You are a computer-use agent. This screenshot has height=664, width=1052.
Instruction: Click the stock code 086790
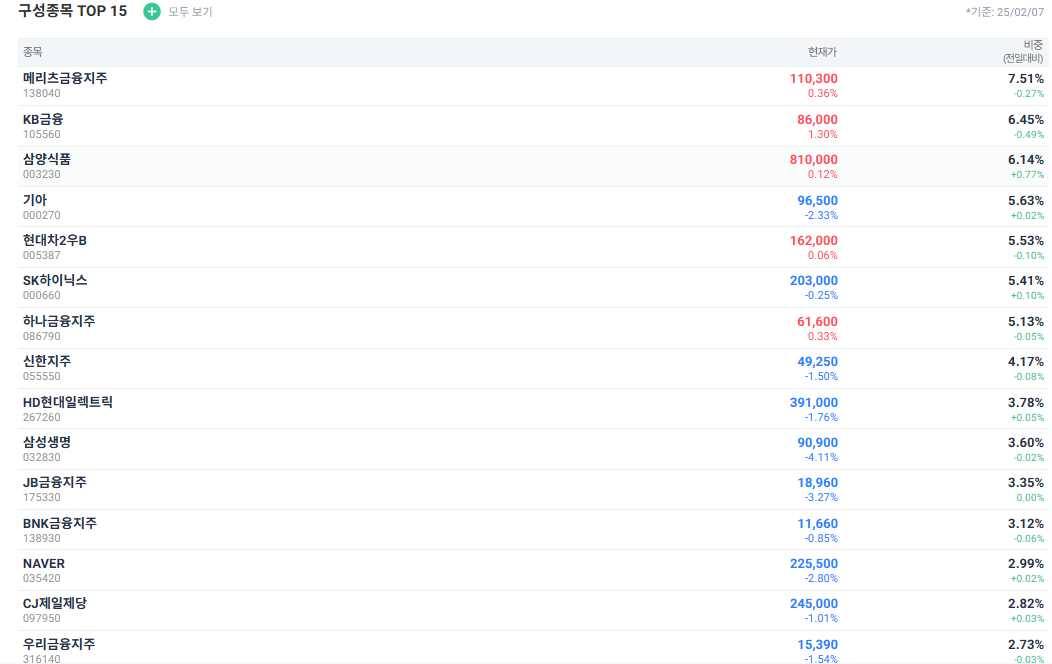(x=42, y=337)
